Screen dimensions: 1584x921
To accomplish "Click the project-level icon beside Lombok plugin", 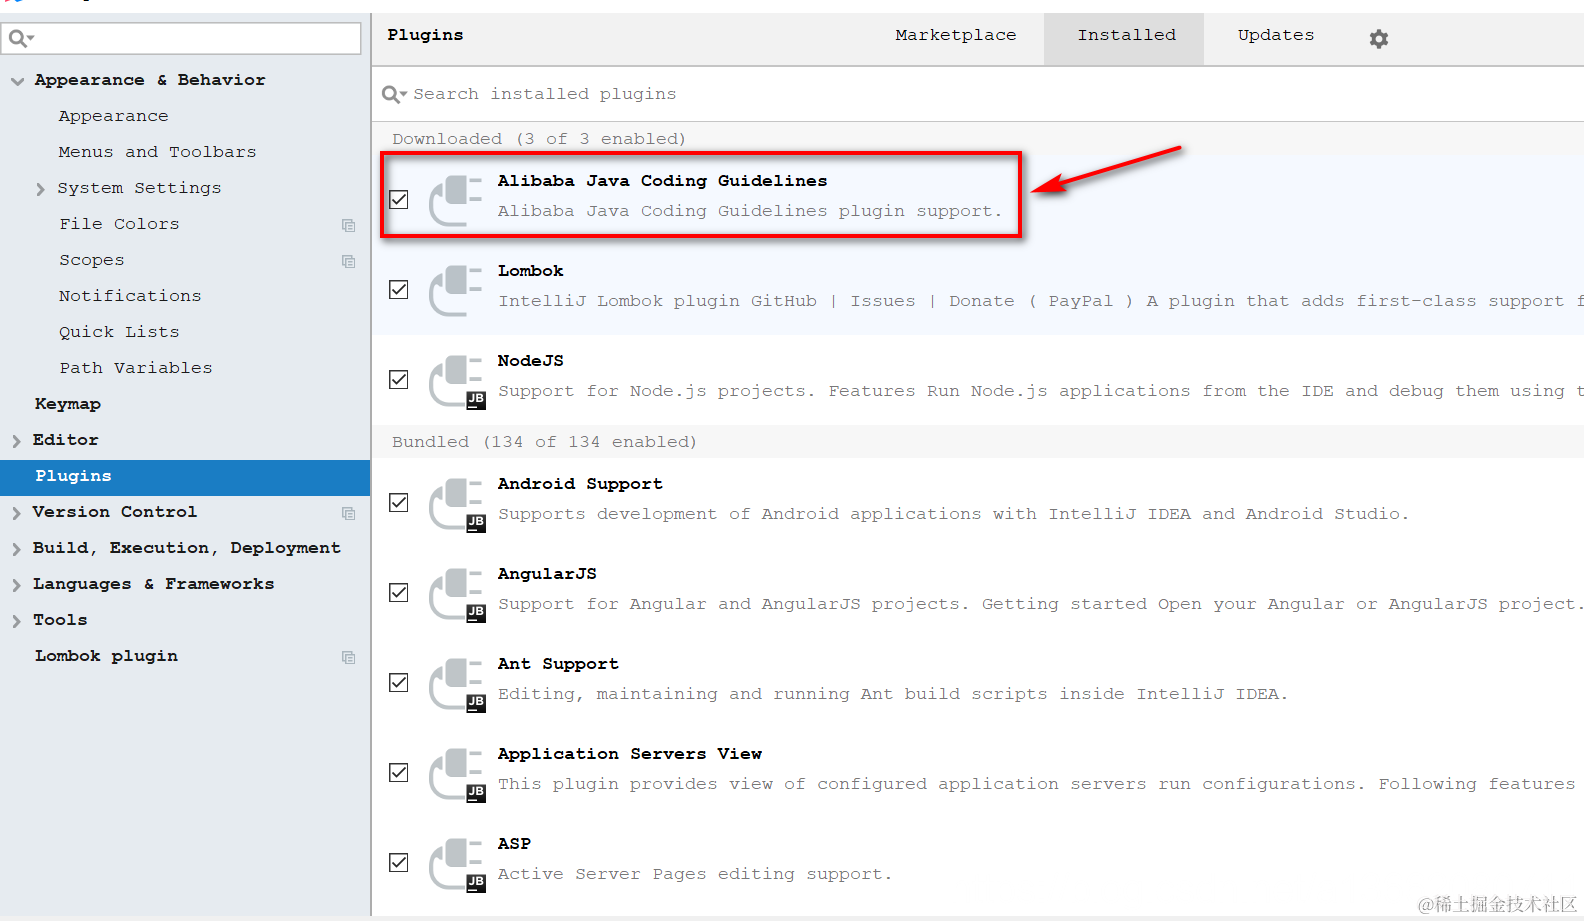I will tap(348, 657).
